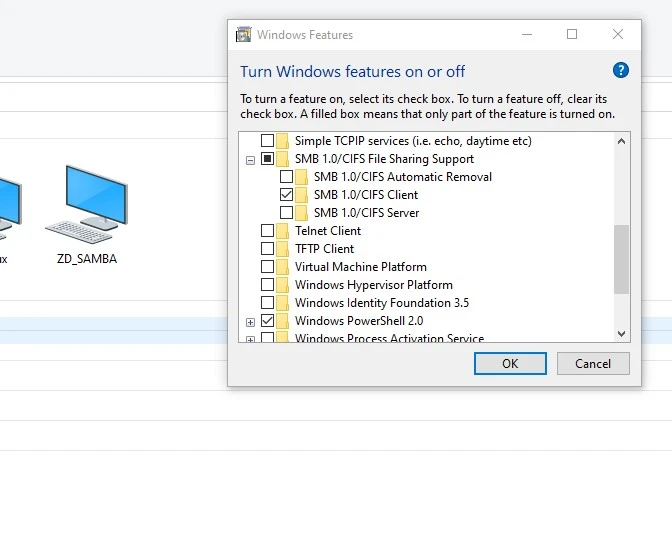Select 'SMB 1.0/CIFS Client' label text
This screenshot has height=540, width=672.
point(366,195)
